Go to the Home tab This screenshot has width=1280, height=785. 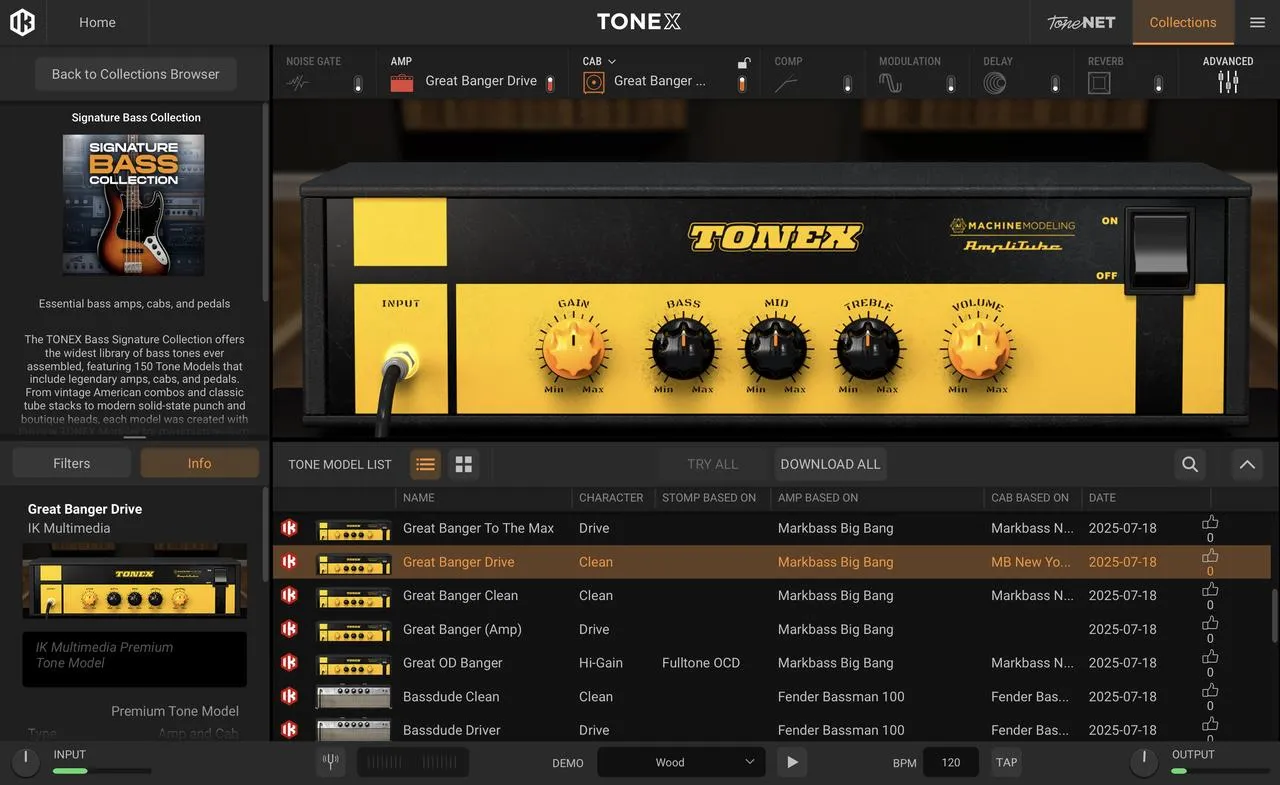click(97, 22)
